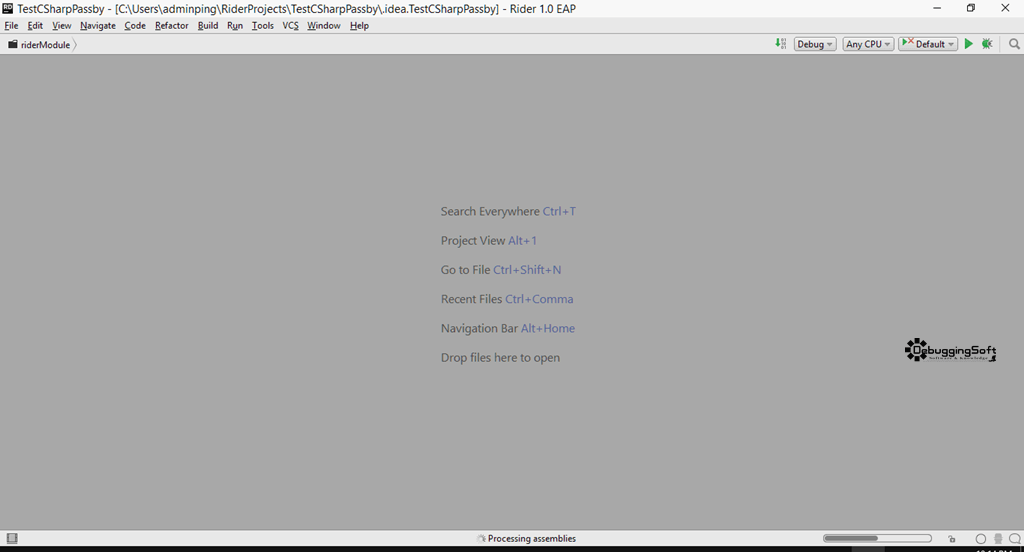1024x552 pixels.
Task: Open the Code menu
Action: pos(135,25)
